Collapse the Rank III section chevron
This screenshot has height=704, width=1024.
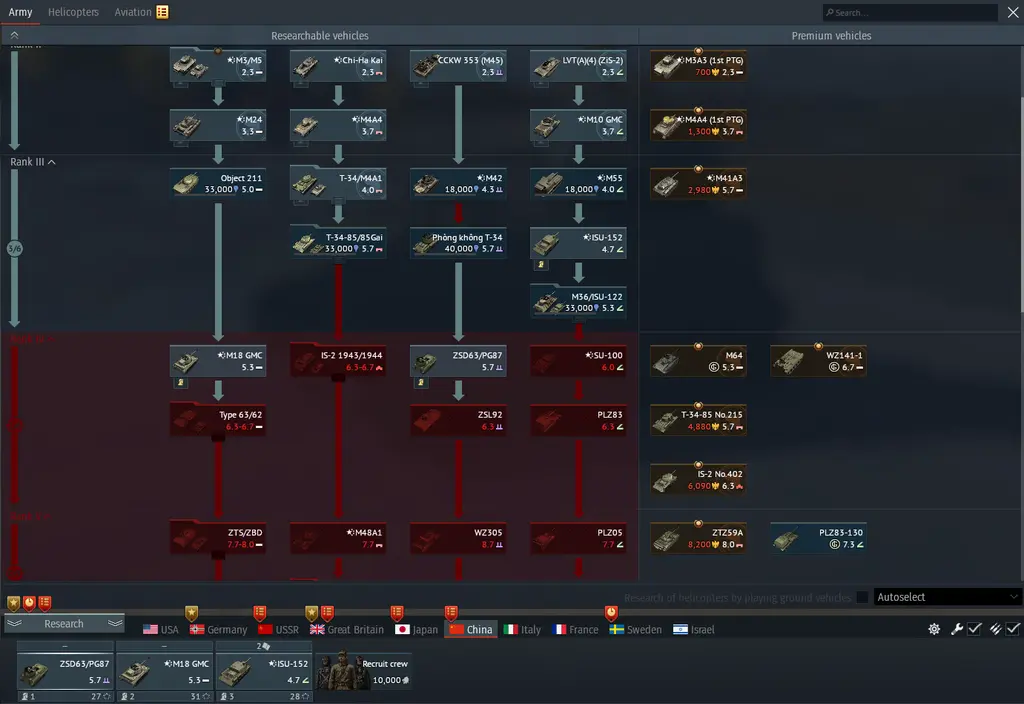click(51, 162)
